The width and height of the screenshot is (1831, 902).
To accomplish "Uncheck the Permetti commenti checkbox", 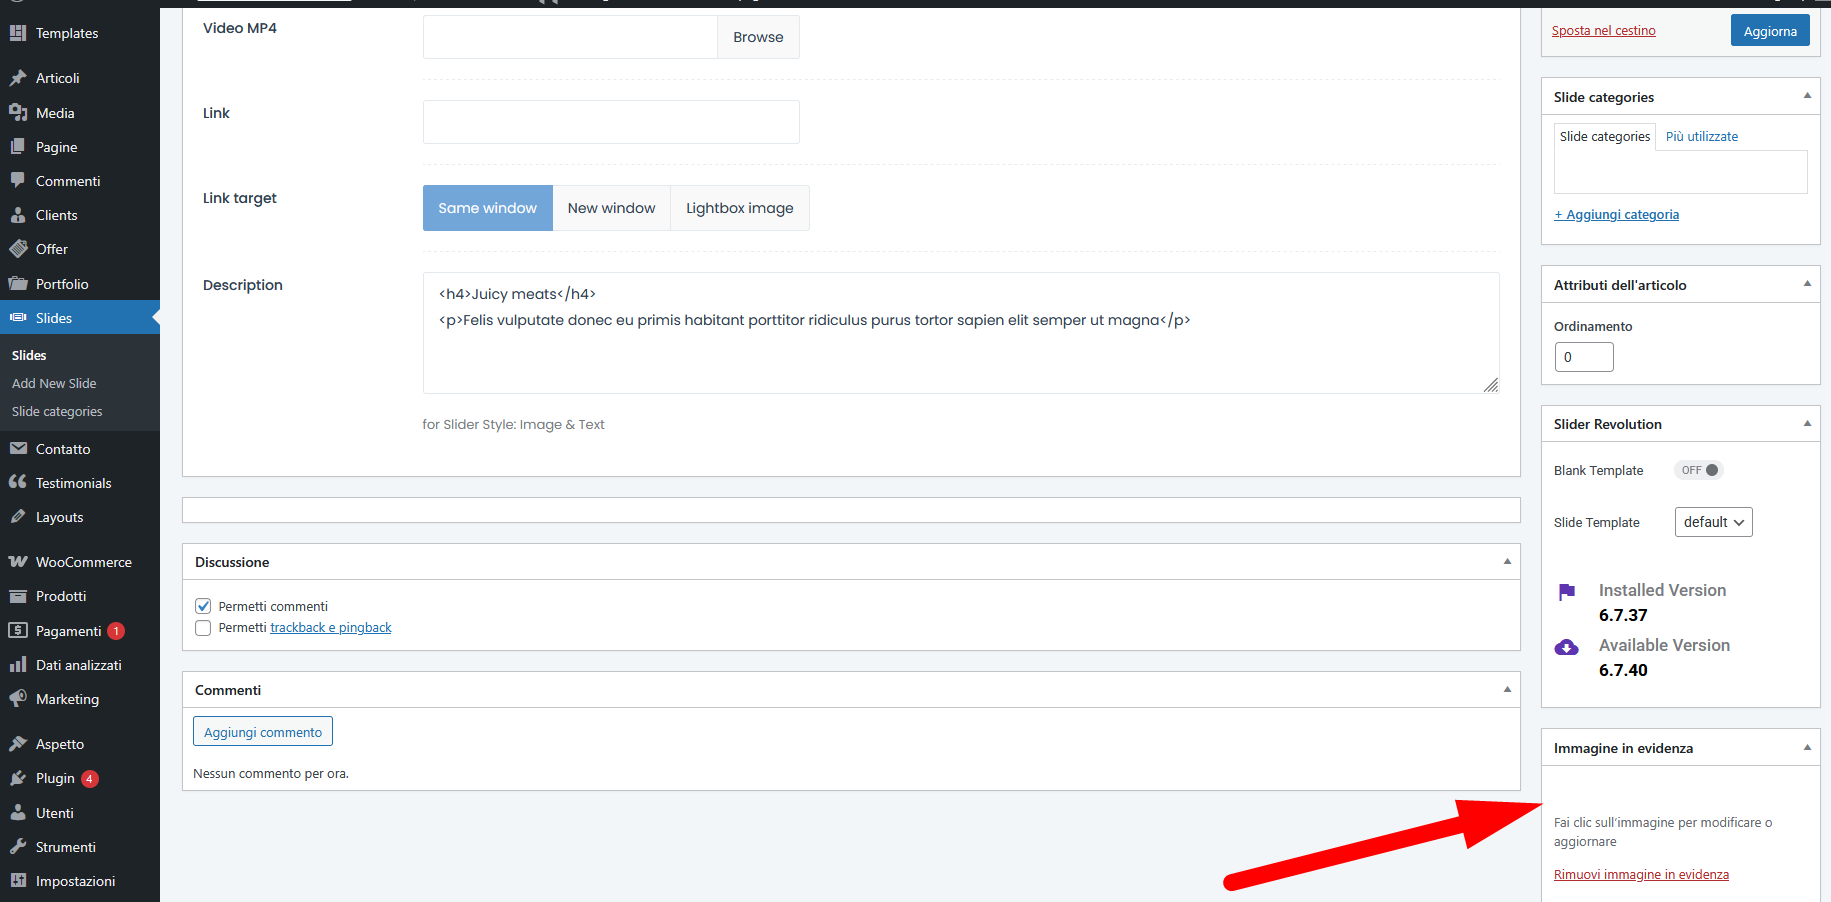I will tap(203, 606).
